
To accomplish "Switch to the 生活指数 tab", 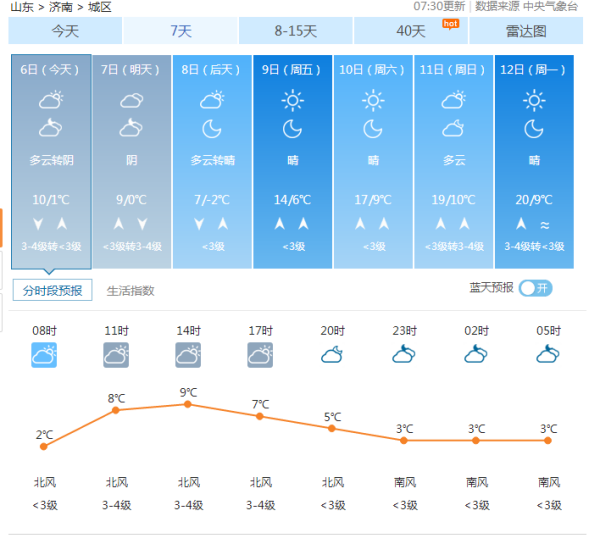I will 130,291.
